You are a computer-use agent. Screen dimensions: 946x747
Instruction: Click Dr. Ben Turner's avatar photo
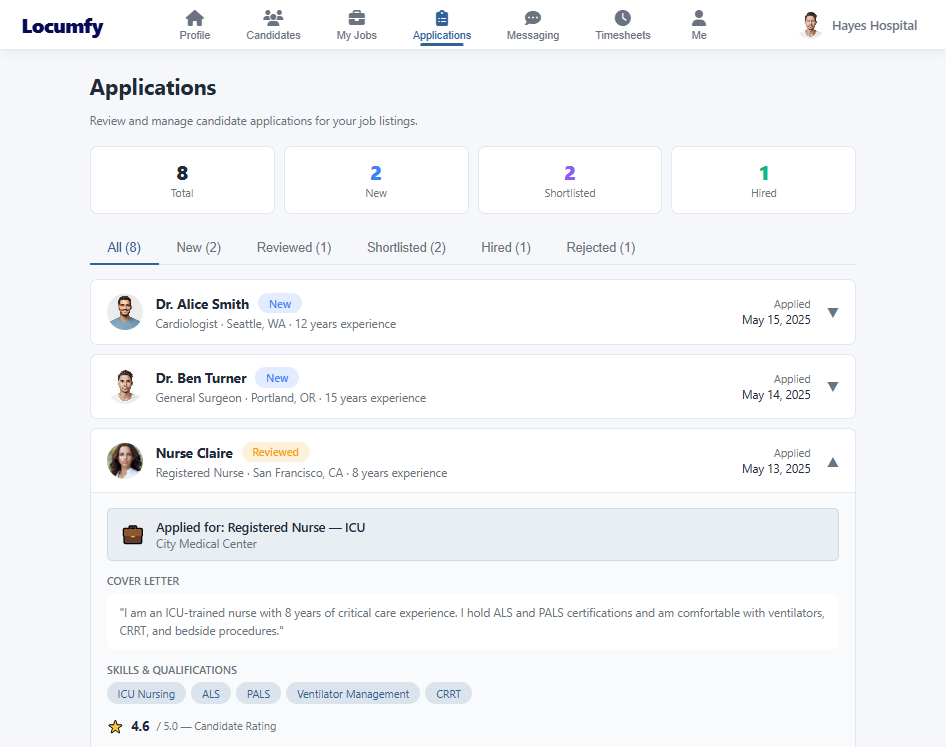(125, 386)
